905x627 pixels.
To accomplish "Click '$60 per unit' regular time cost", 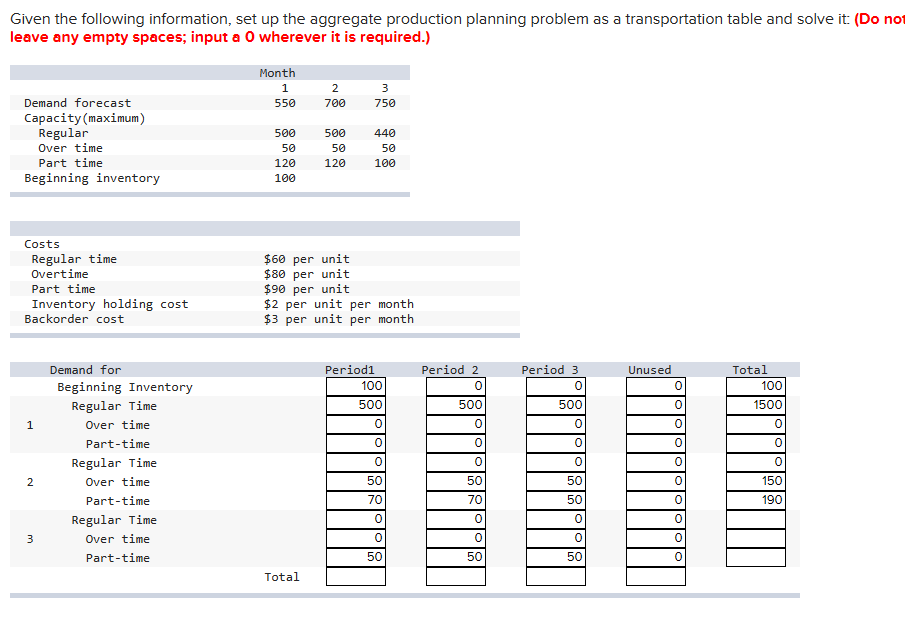I will [306, 259].
